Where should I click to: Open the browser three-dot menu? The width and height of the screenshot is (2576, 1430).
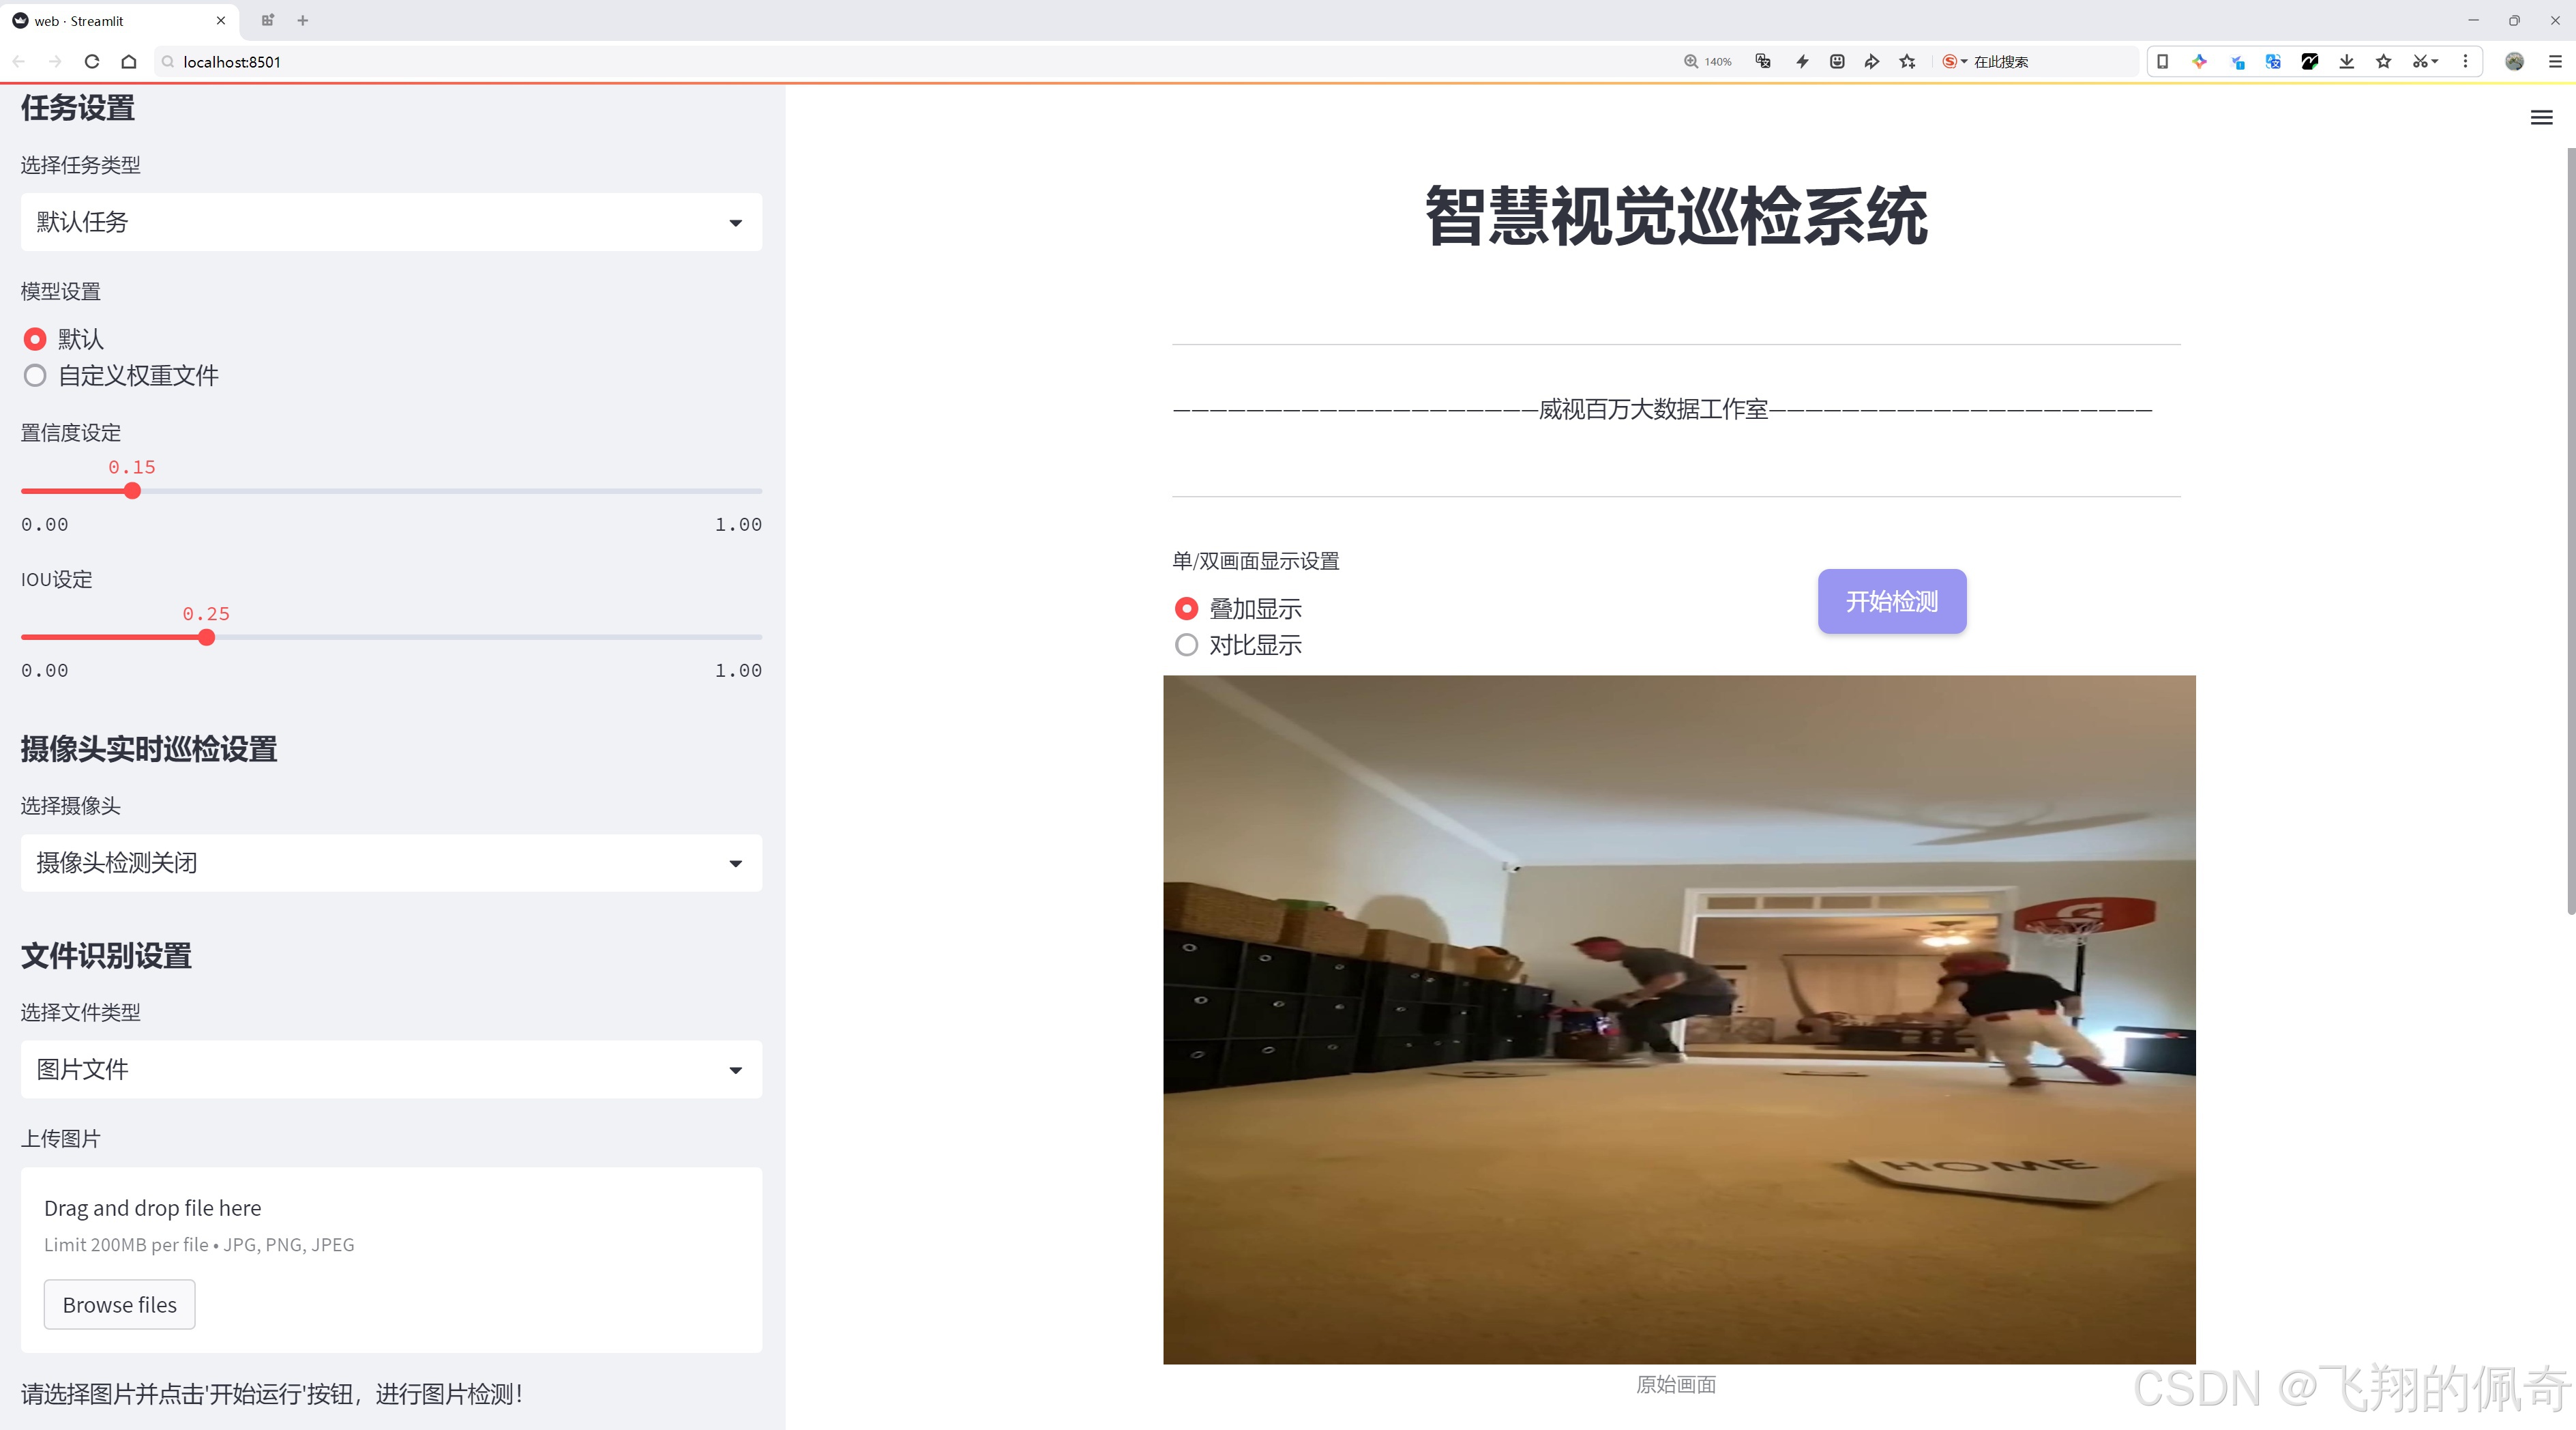pyautogui.click(x=2466, y=61)
